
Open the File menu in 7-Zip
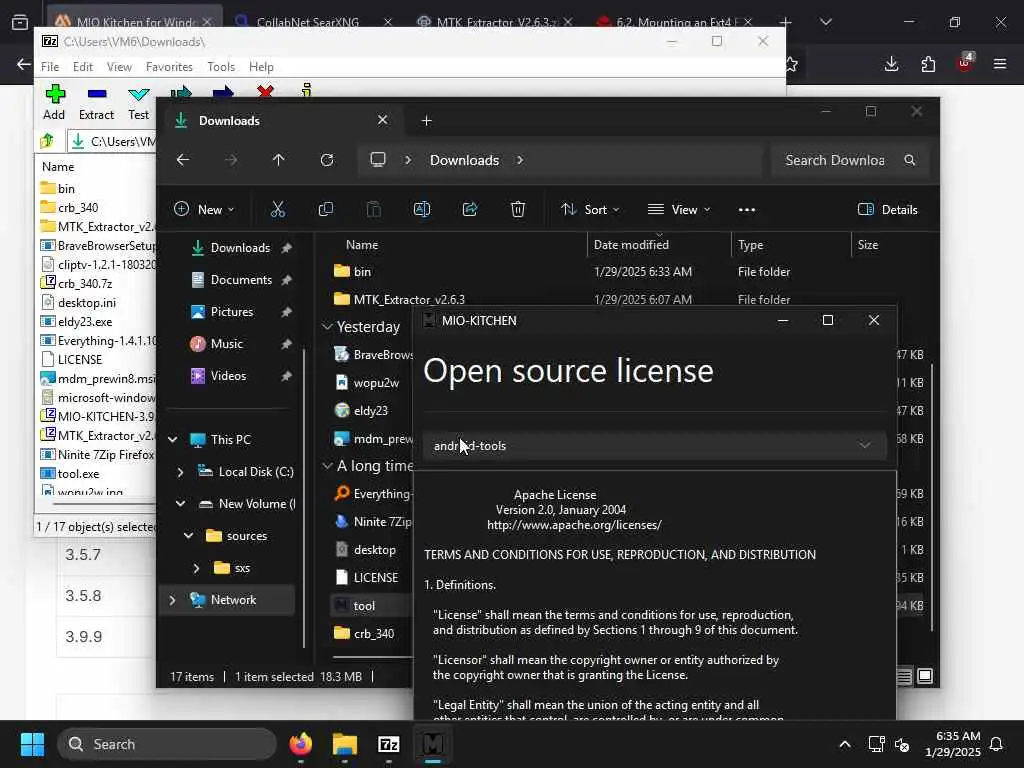[50, 67]
